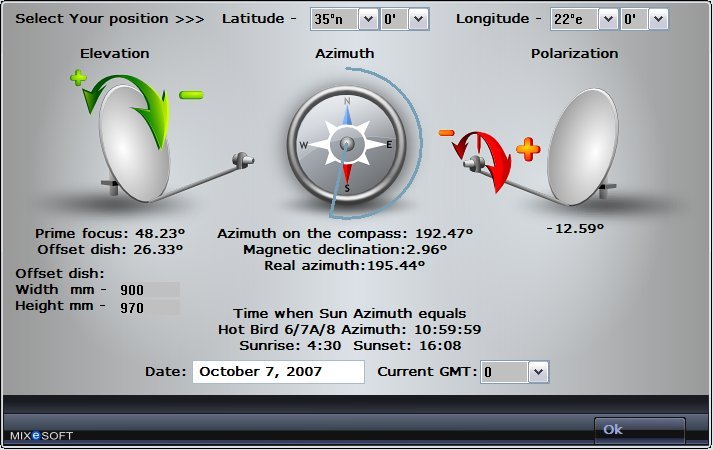Click the Elevation heading
713x450 pixels.
pyautogui.click(x=115, y=53)
